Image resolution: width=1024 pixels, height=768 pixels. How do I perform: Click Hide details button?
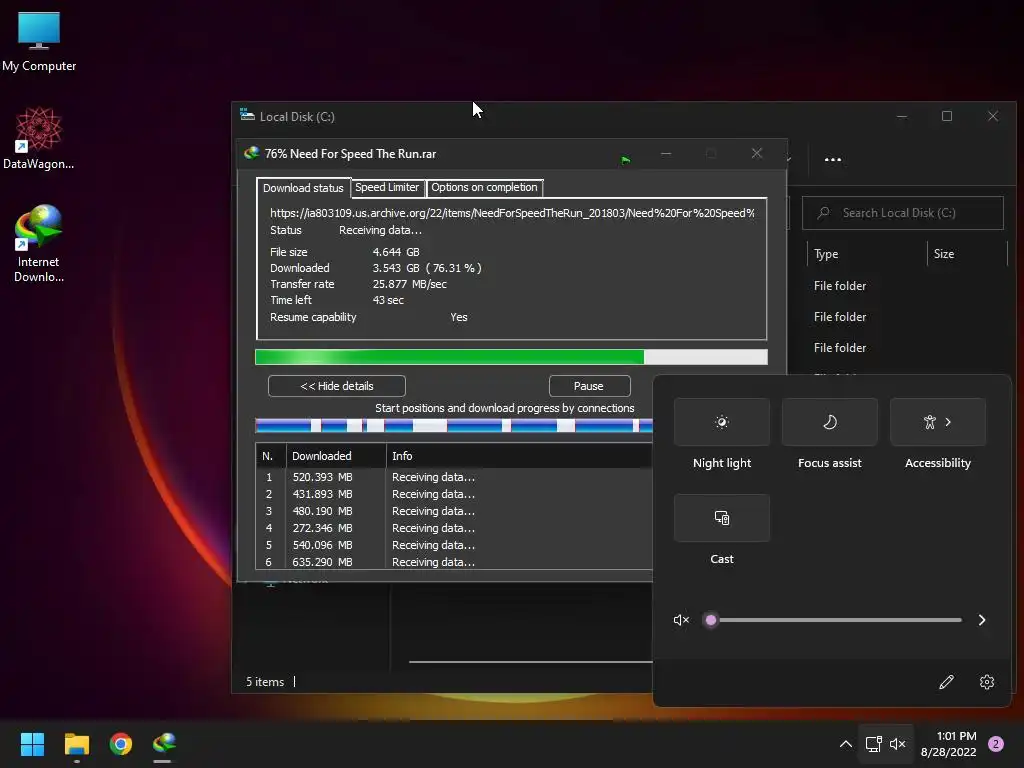point(336,386)
